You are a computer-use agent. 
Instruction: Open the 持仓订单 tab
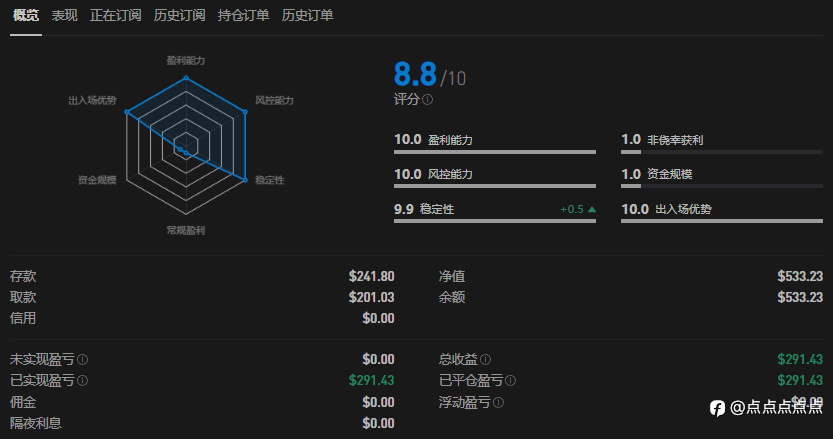point(243,15)
